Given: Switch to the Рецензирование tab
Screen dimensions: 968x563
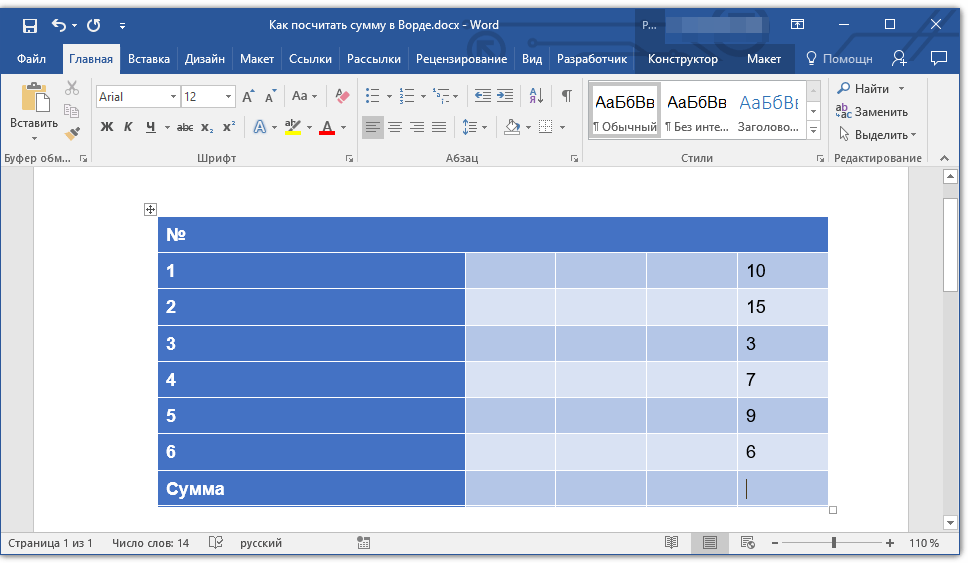Looking at the screenshot, I should click(x=461, y=59).
